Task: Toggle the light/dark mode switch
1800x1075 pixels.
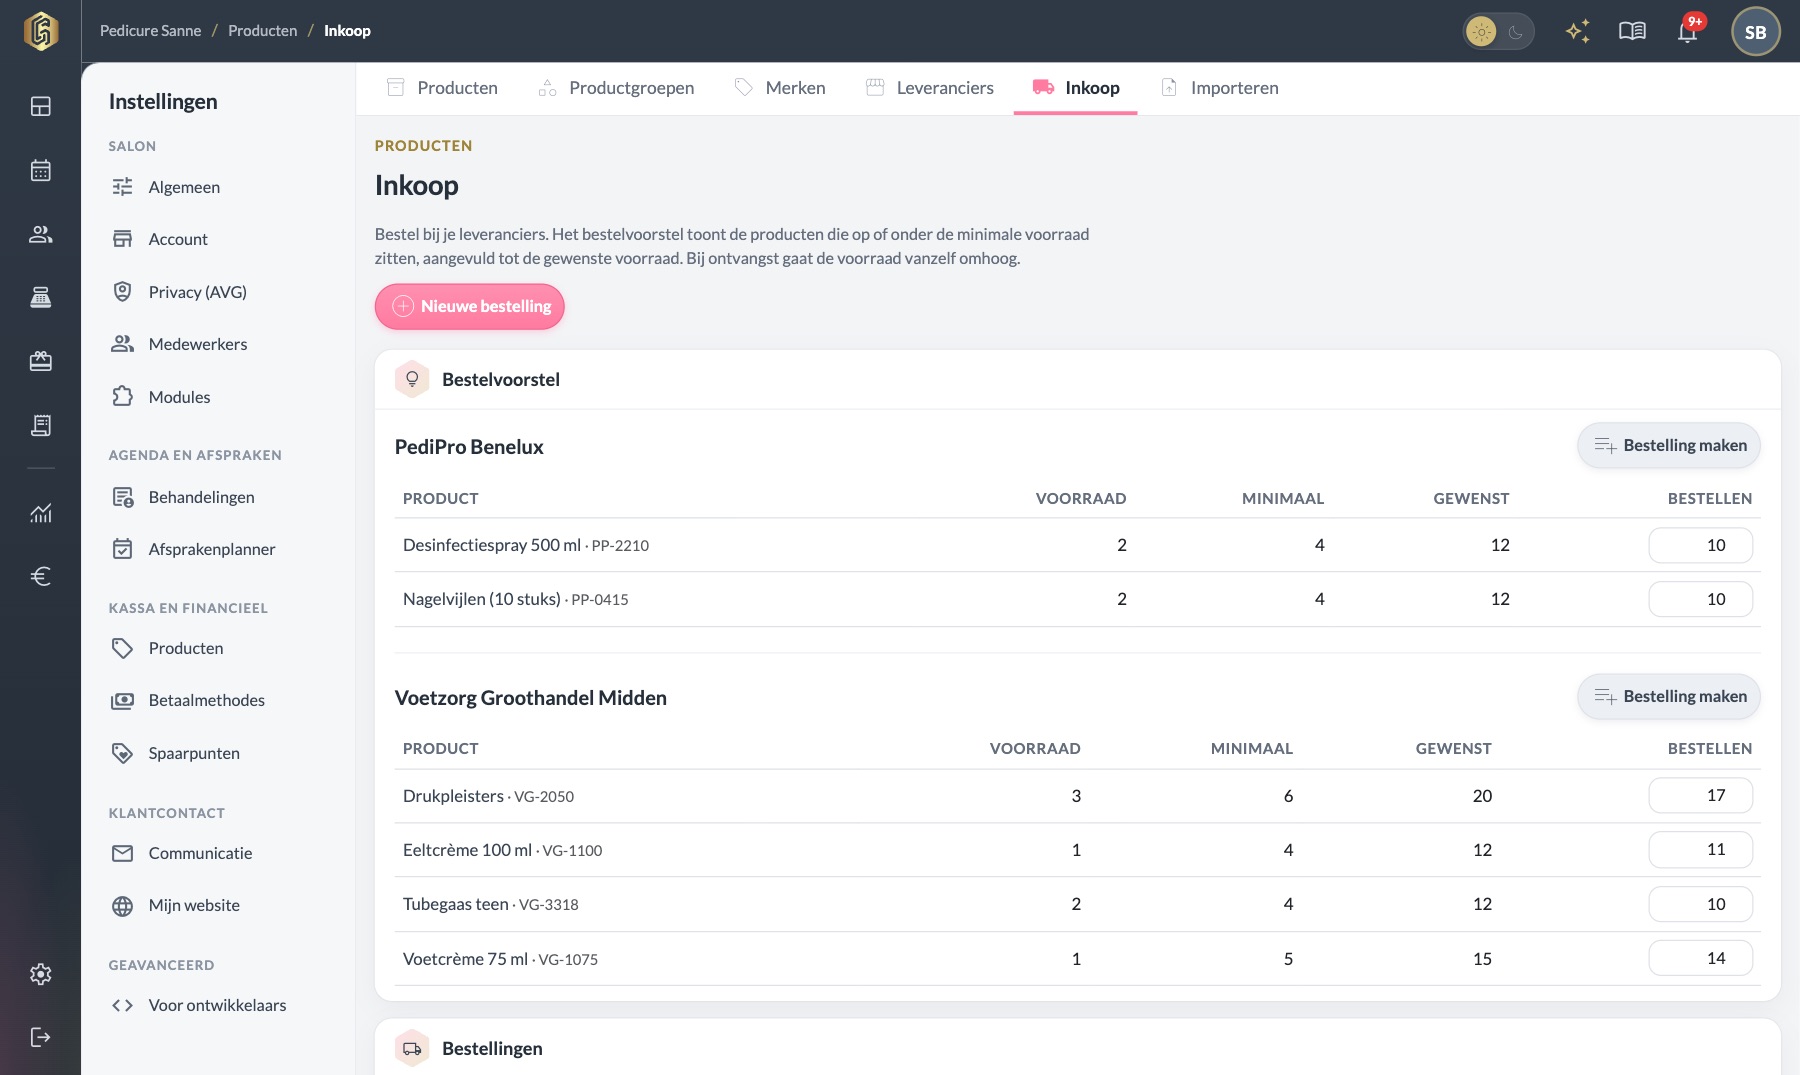Action: pyautogui.click(x=1498, y=32)
